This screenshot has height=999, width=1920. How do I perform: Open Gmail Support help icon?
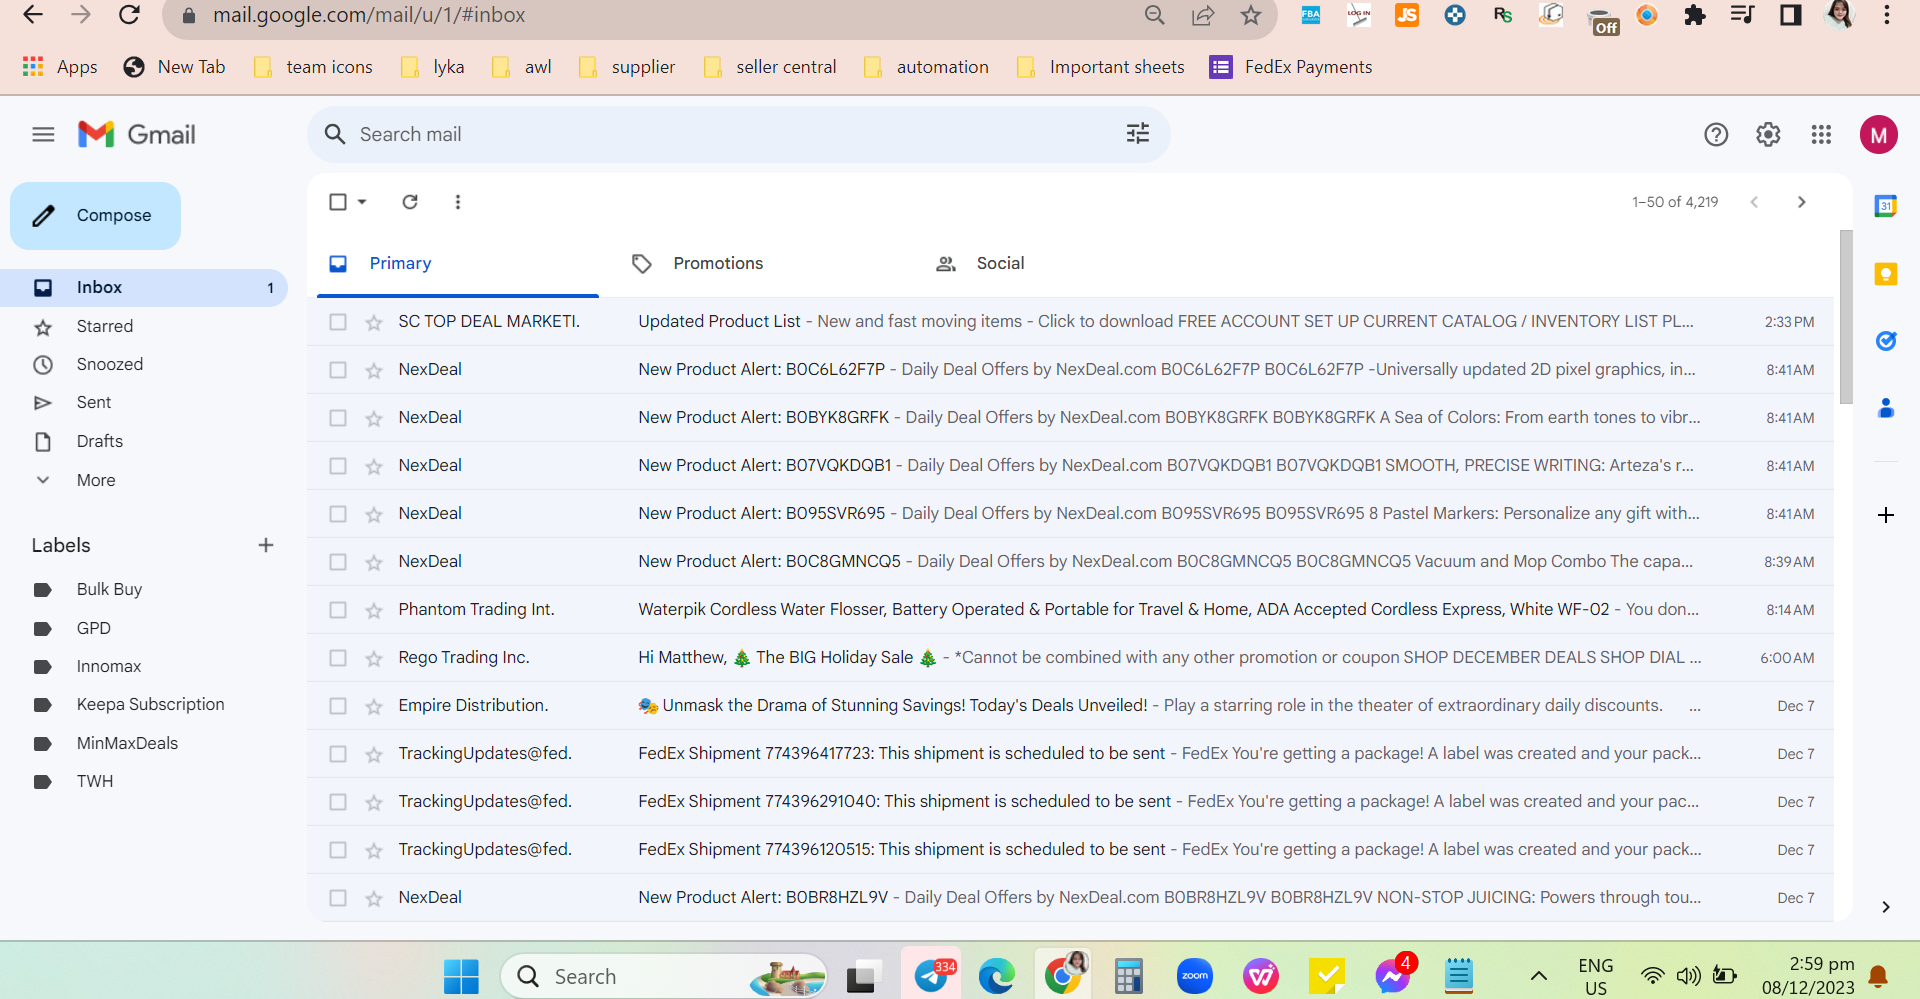pos(1716,134)
